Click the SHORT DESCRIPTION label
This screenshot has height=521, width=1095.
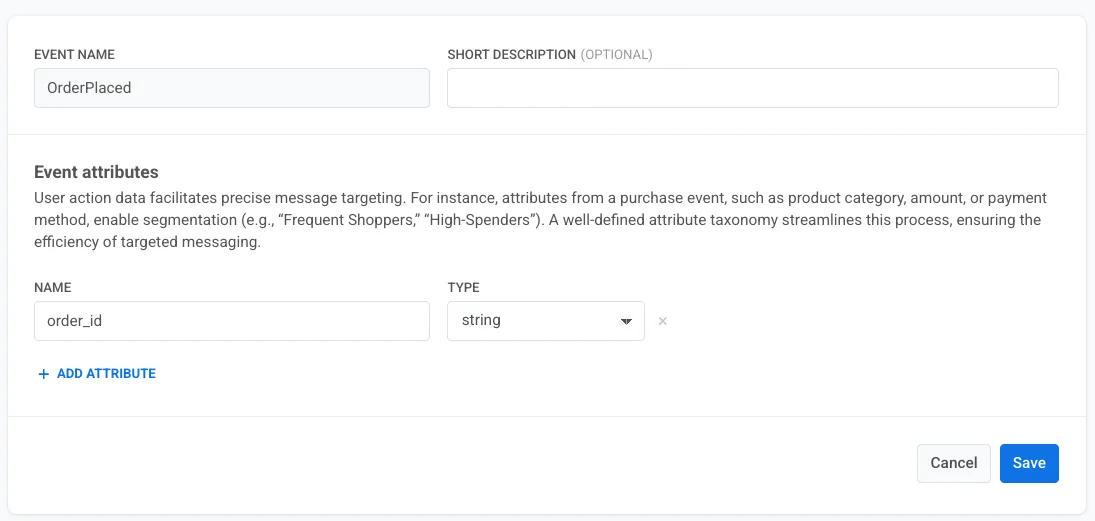[511, 55]
